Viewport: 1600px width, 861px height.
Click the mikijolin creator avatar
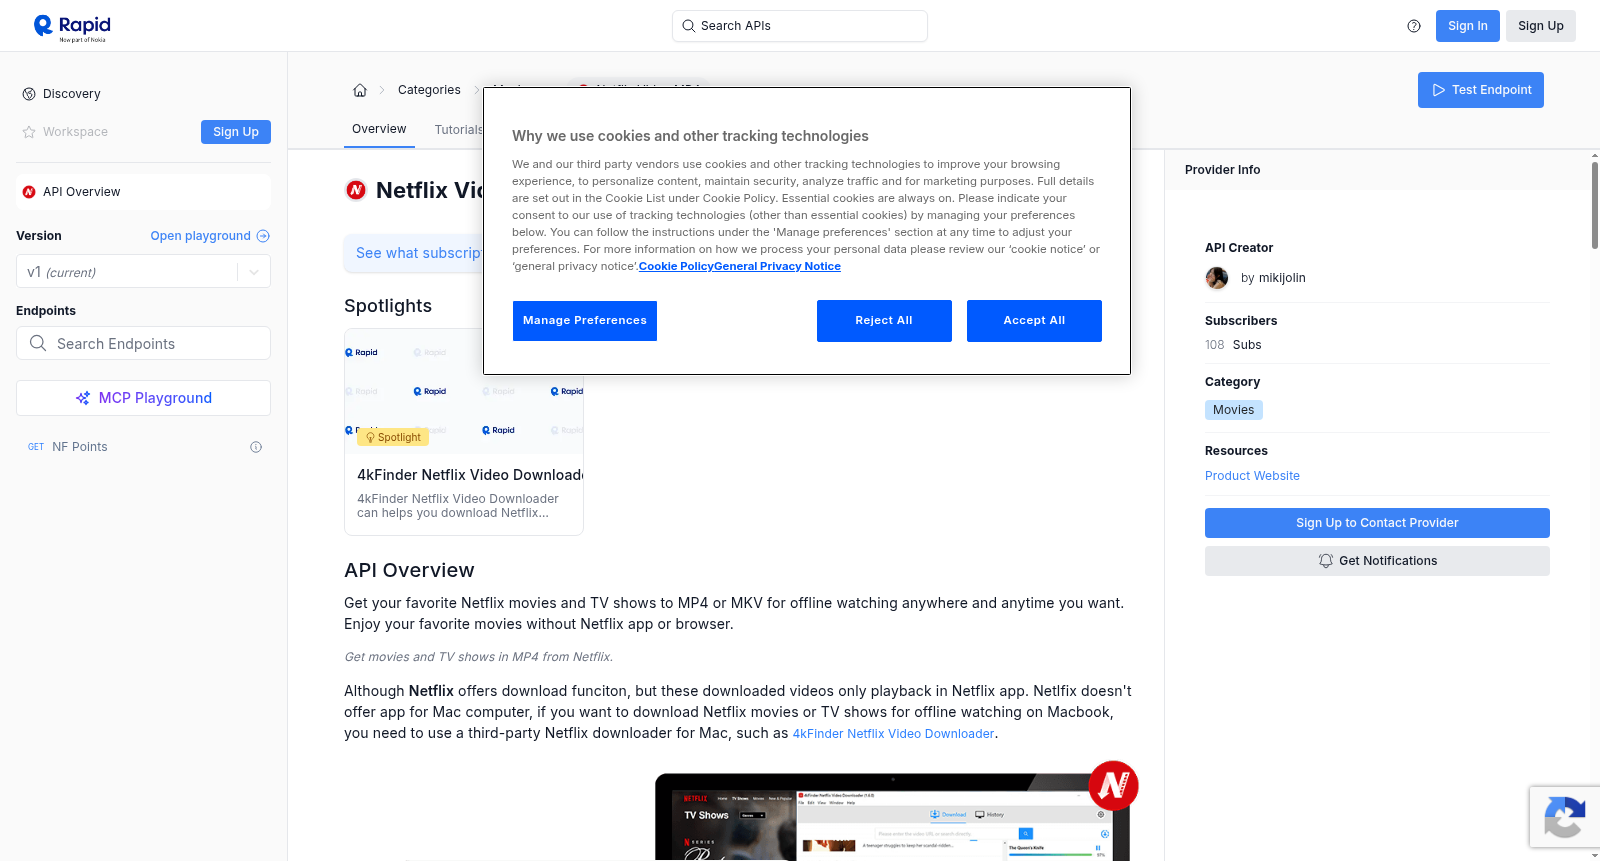coord(1217,278)
